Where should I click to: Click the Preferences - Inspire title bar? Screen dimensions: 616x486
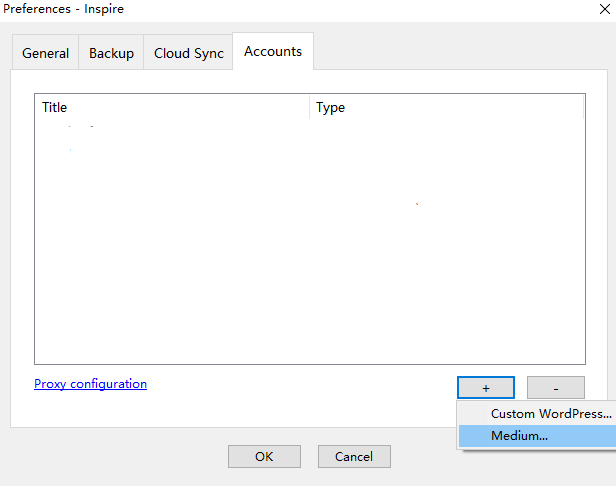tap(300, 9)
